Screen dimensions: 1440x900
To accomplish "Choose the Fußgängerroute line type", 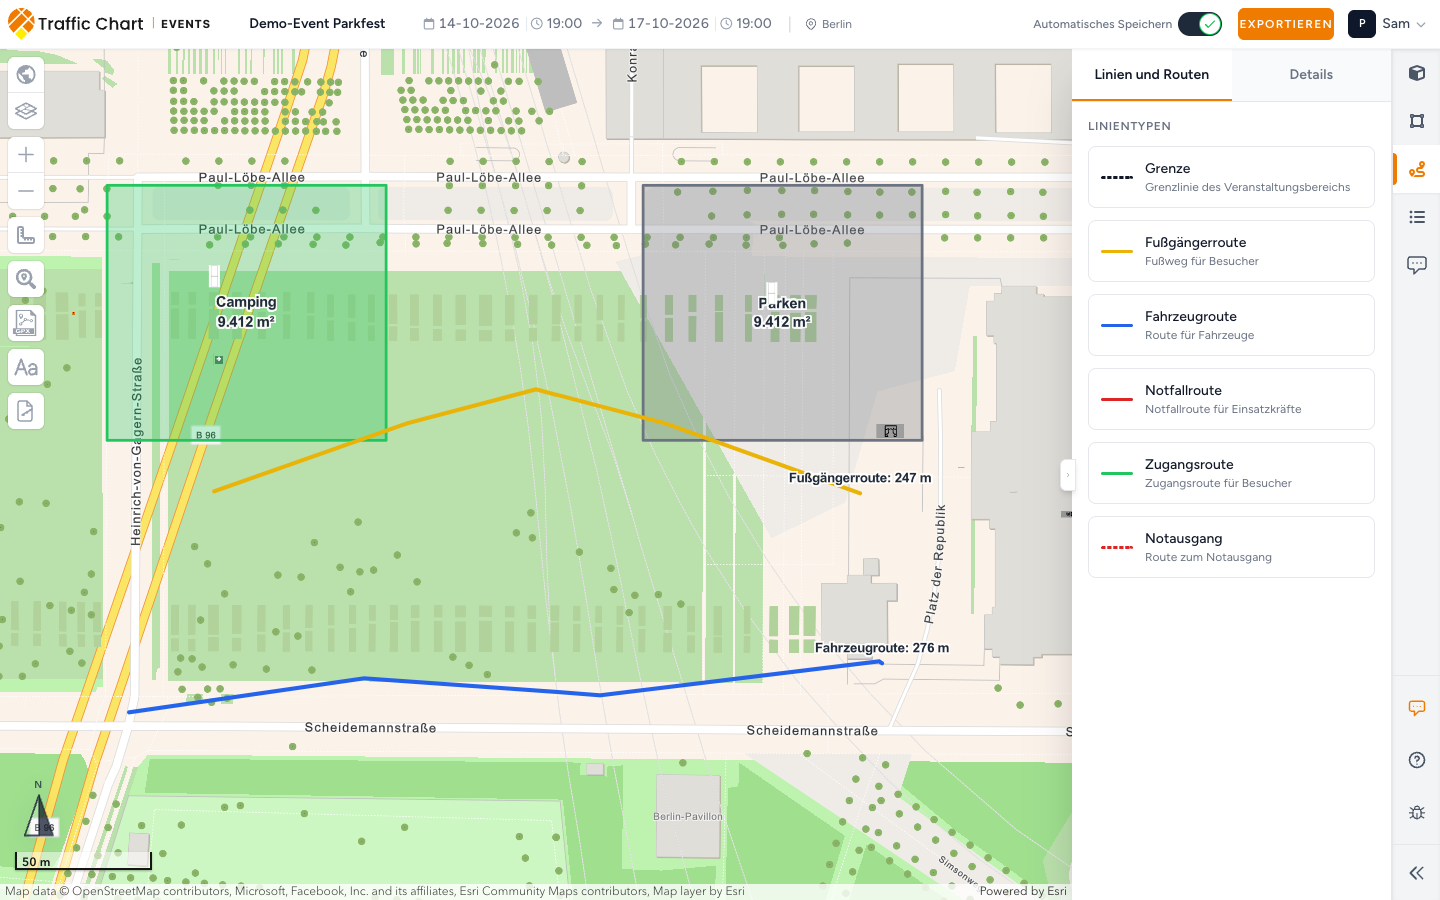I will (x=1231, y=251).
